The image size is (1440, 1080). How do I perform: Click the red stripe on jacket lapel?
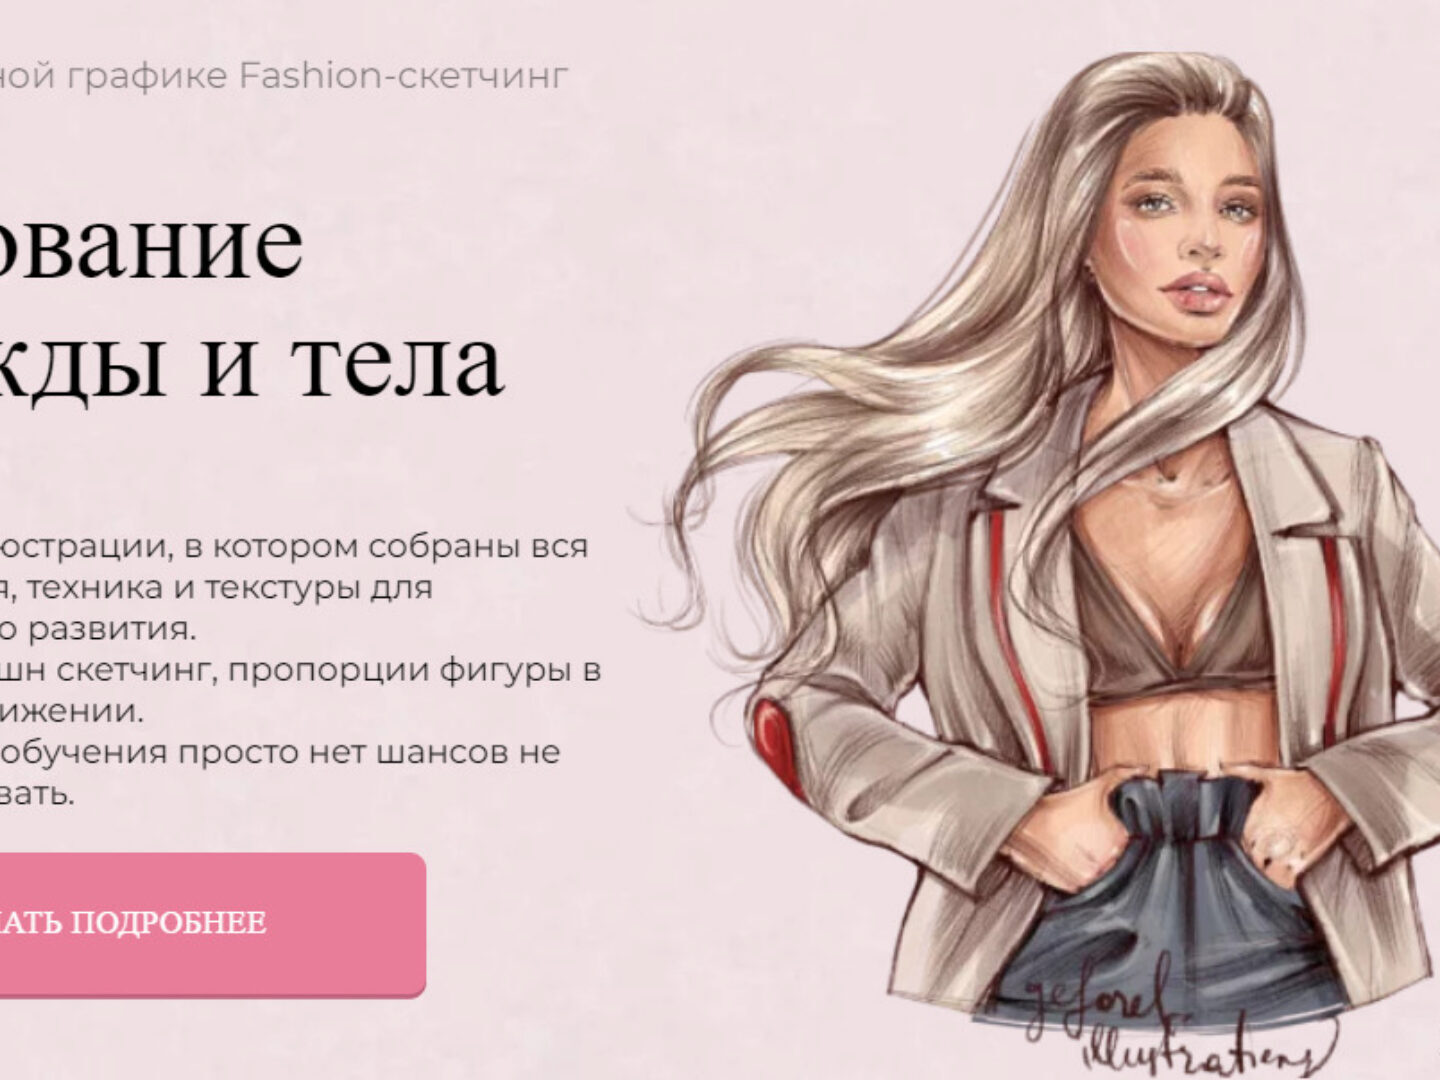click(x=1012, y=640)
